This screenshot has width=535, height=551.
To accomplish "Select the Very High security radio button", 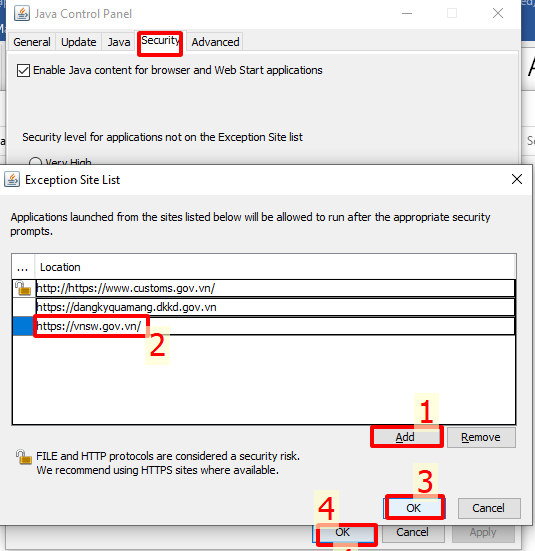I will coord(35,162).
